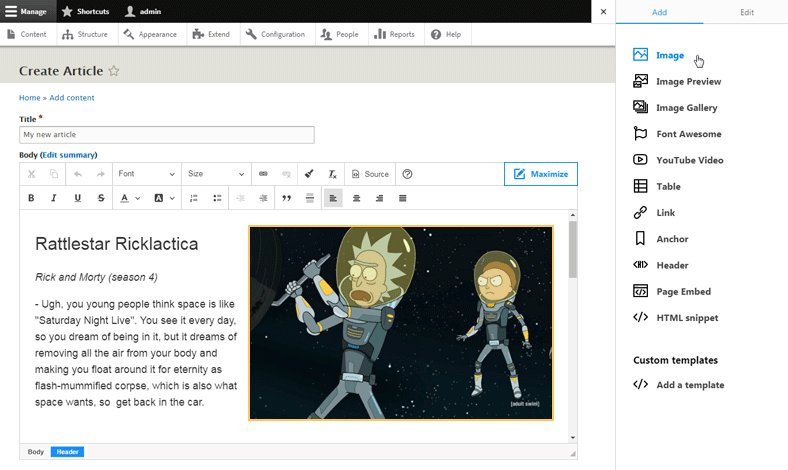The height and width of the screenshot is (470, 788).
Task: Open the Extend admin menu
Action: 211,34
